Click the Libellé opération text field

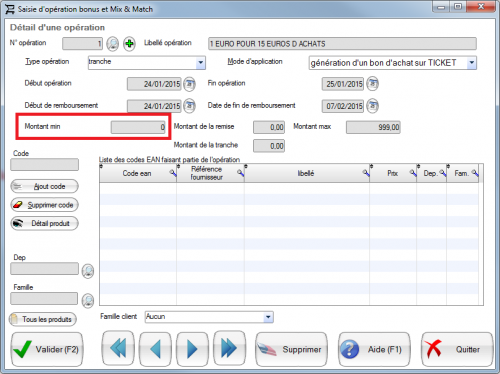click(x=342, y=44)
